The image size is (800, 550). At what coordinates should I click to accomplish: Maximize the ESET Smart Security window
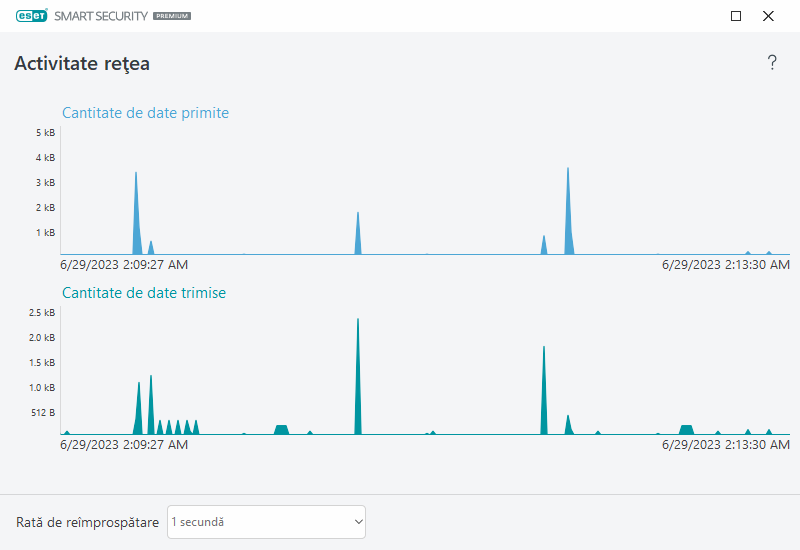pyautogui.click(x=736, y=16)
